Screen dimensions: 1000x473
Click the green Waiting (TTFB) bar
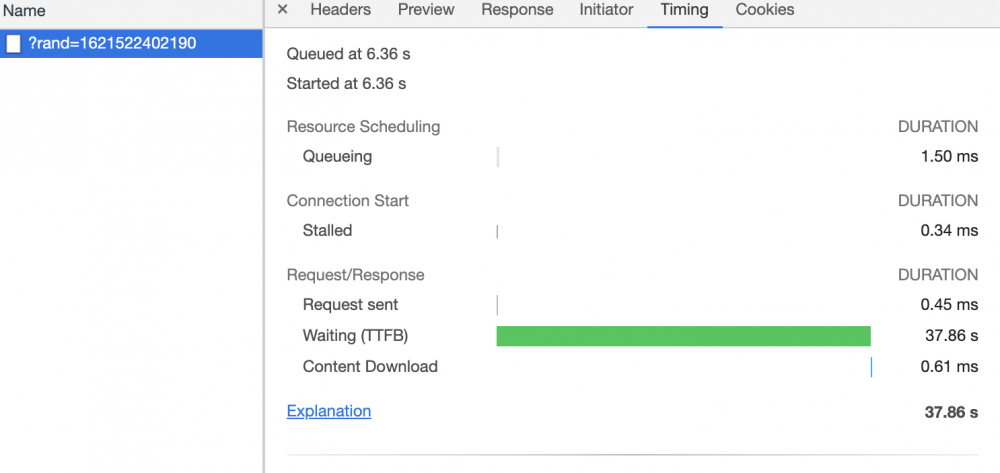pyautogui.click(x=683, y=336)
